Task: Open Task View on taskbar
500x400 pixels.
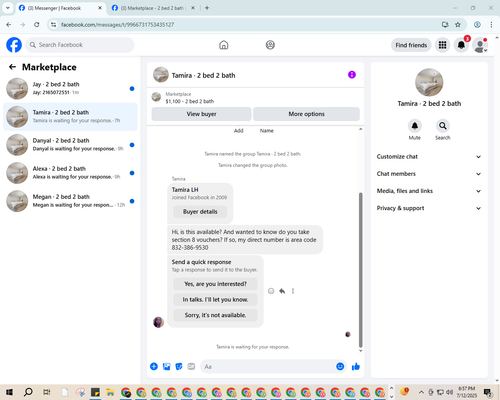Action: (47, 392)
